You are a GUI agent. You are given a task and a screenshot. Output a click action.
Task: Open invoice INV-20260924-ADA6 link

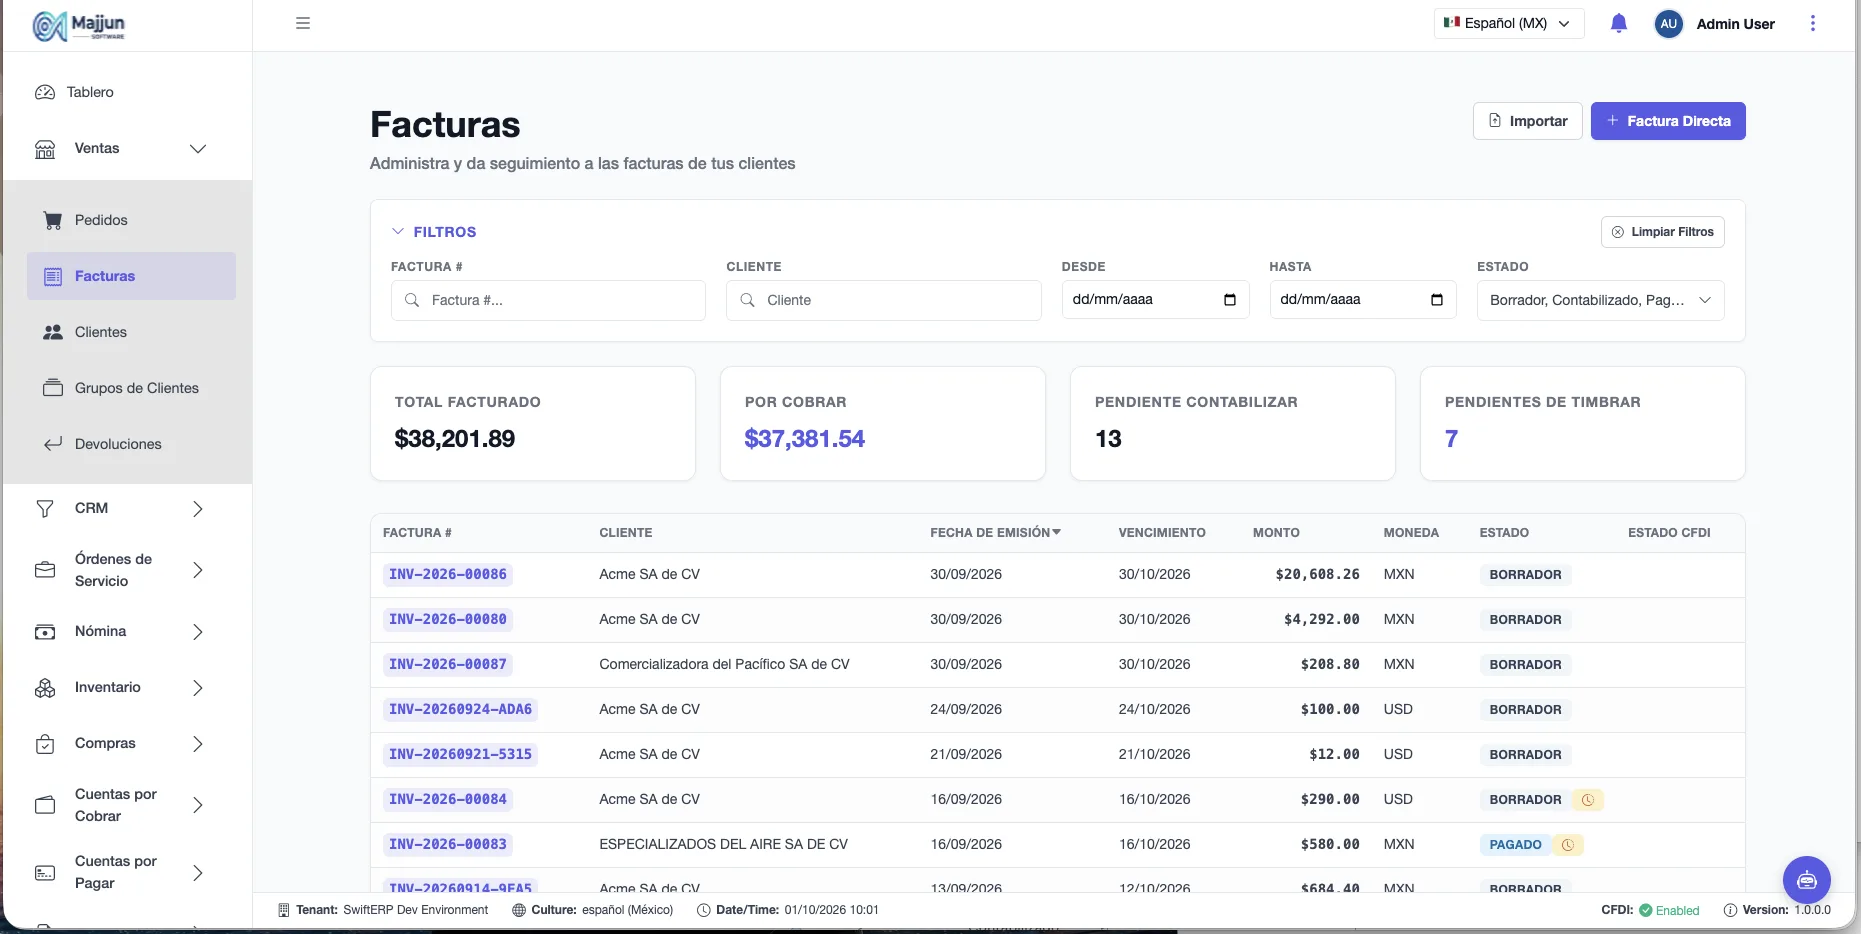tap(460, 709)
